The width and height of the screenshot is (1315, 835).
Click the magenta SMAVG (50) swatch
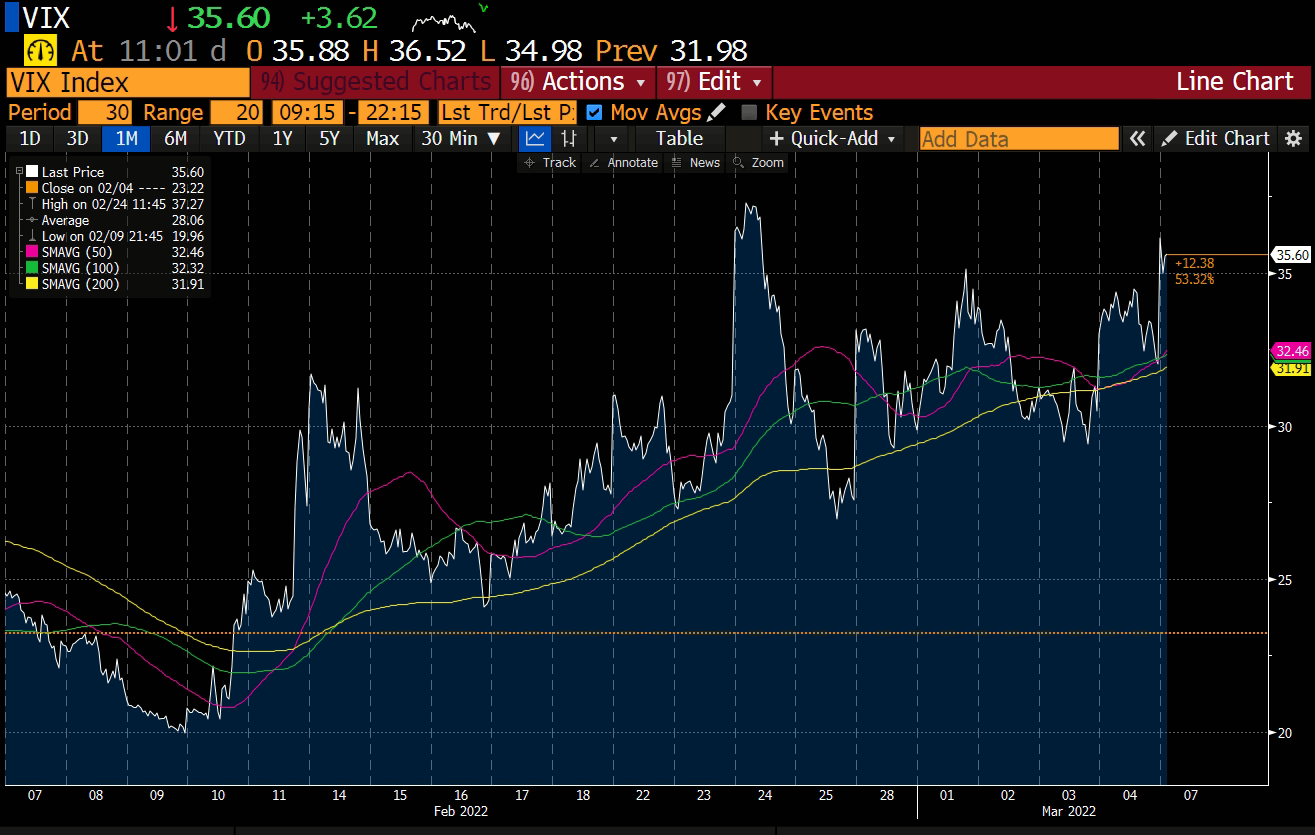click(x=32, y=252)
